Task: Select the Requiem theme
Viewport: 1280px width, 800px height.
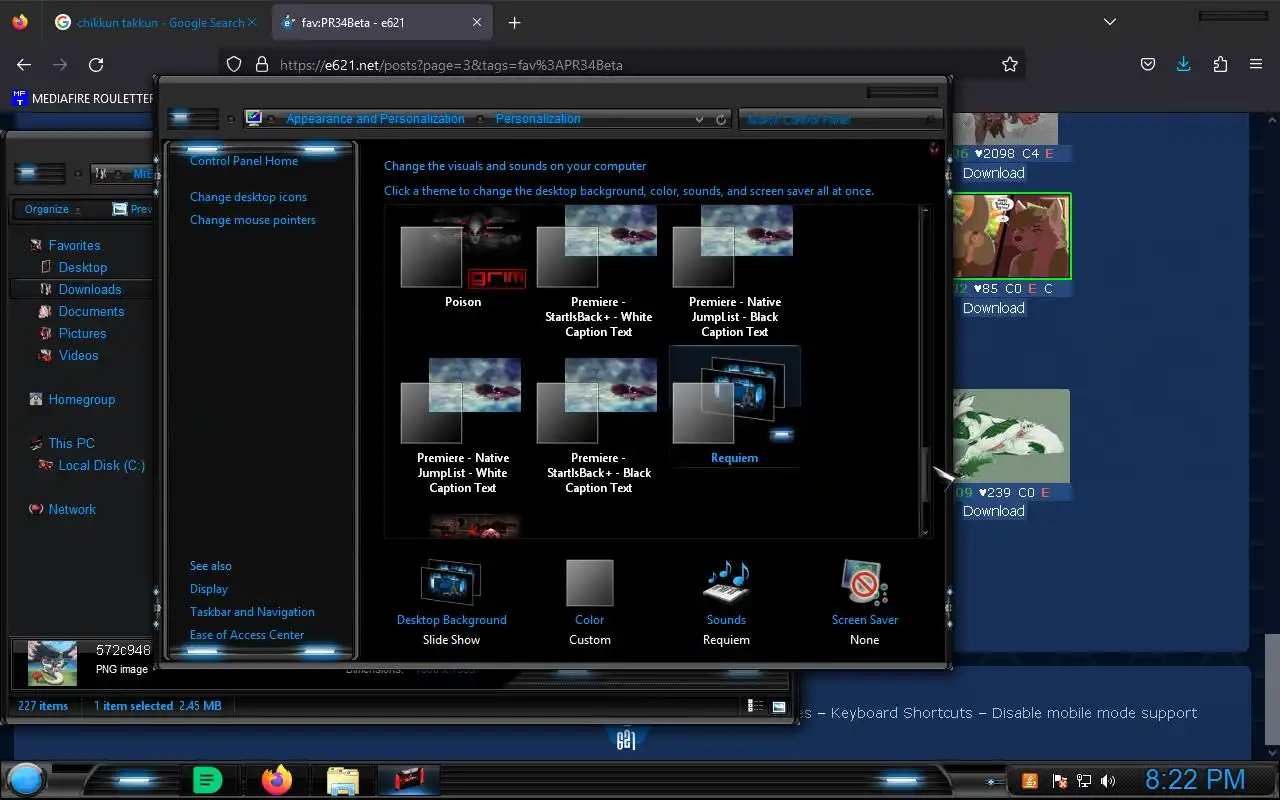Action: click(734, 406)
